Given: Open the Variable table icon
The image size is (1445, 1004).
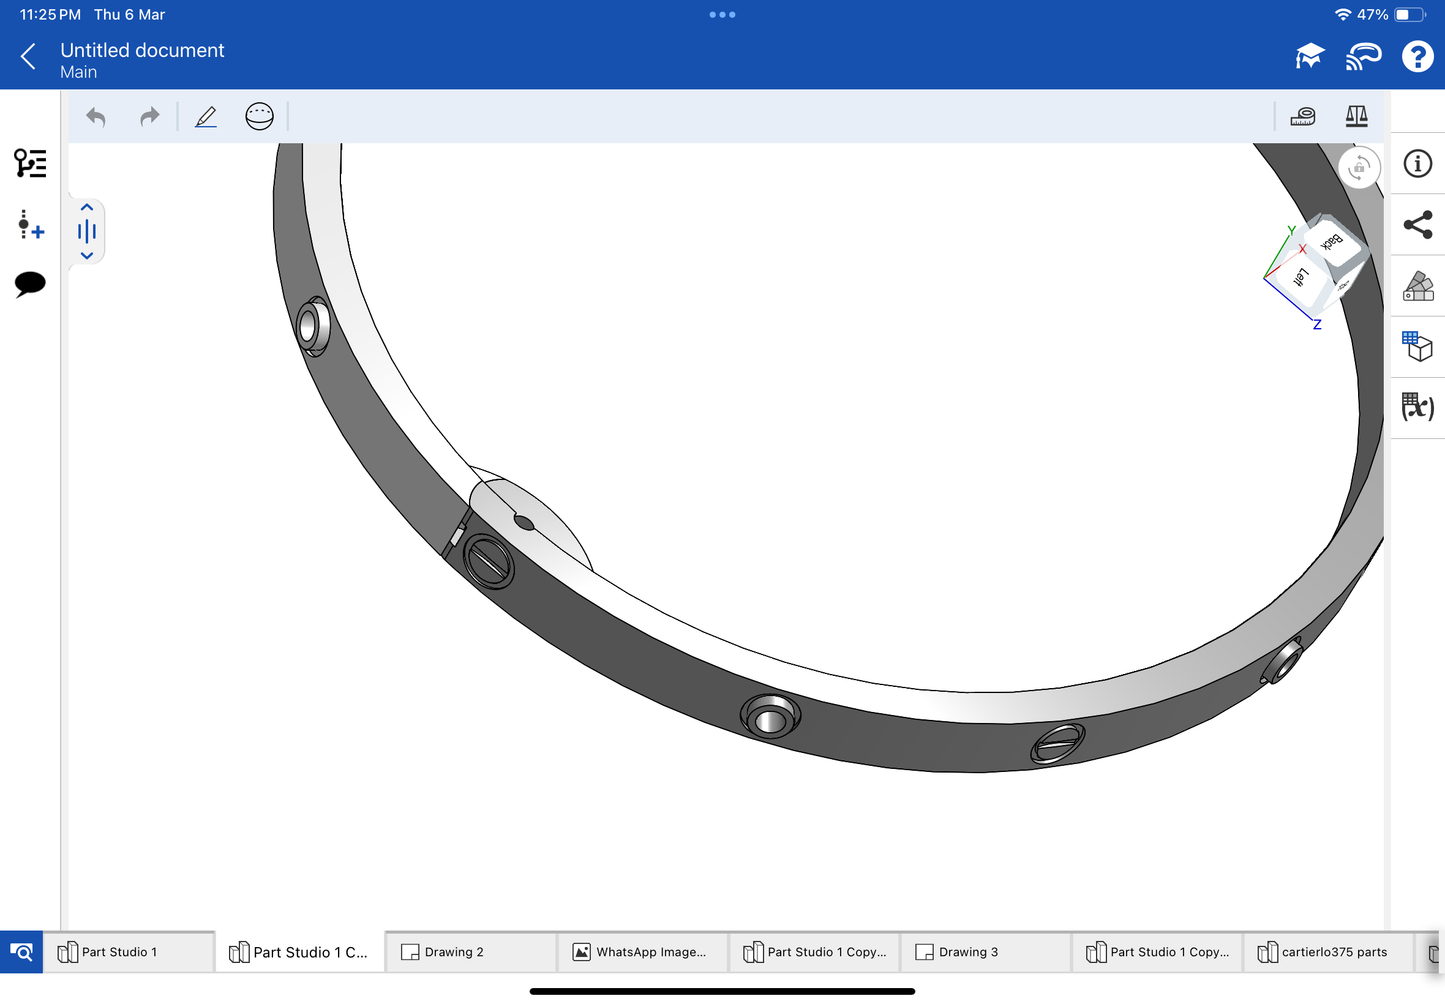Looking at the screenshot, I should pyautogui.click(x=1418, y=407).
